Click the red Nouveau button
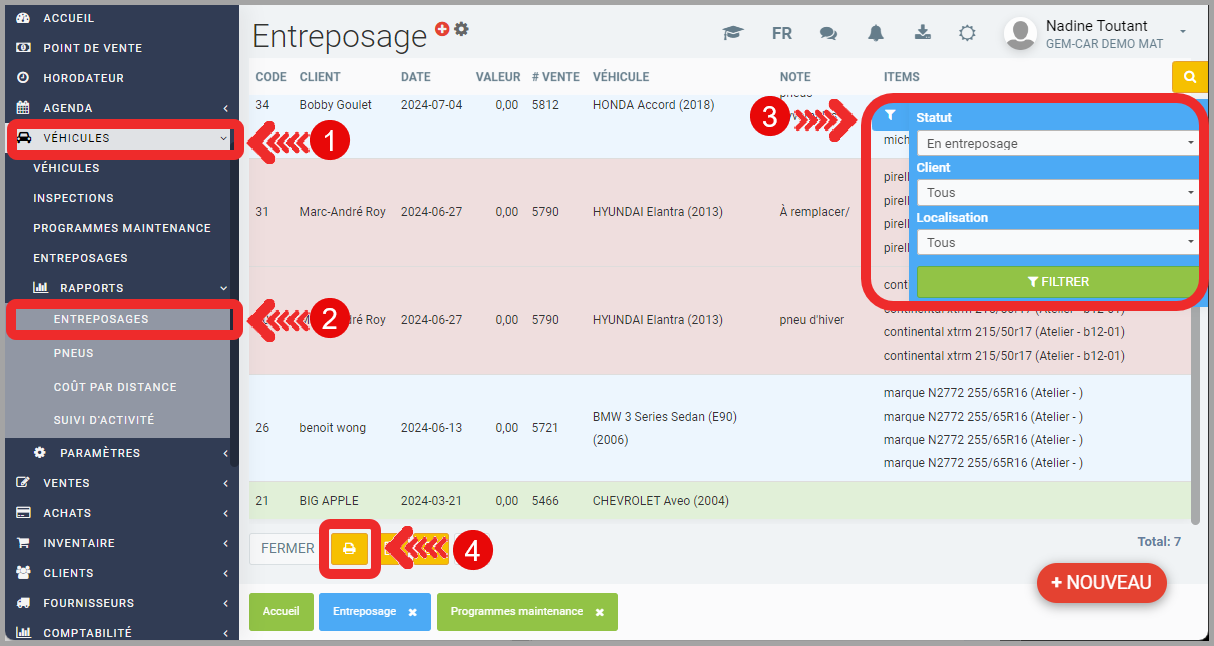 pos(1101,582)
